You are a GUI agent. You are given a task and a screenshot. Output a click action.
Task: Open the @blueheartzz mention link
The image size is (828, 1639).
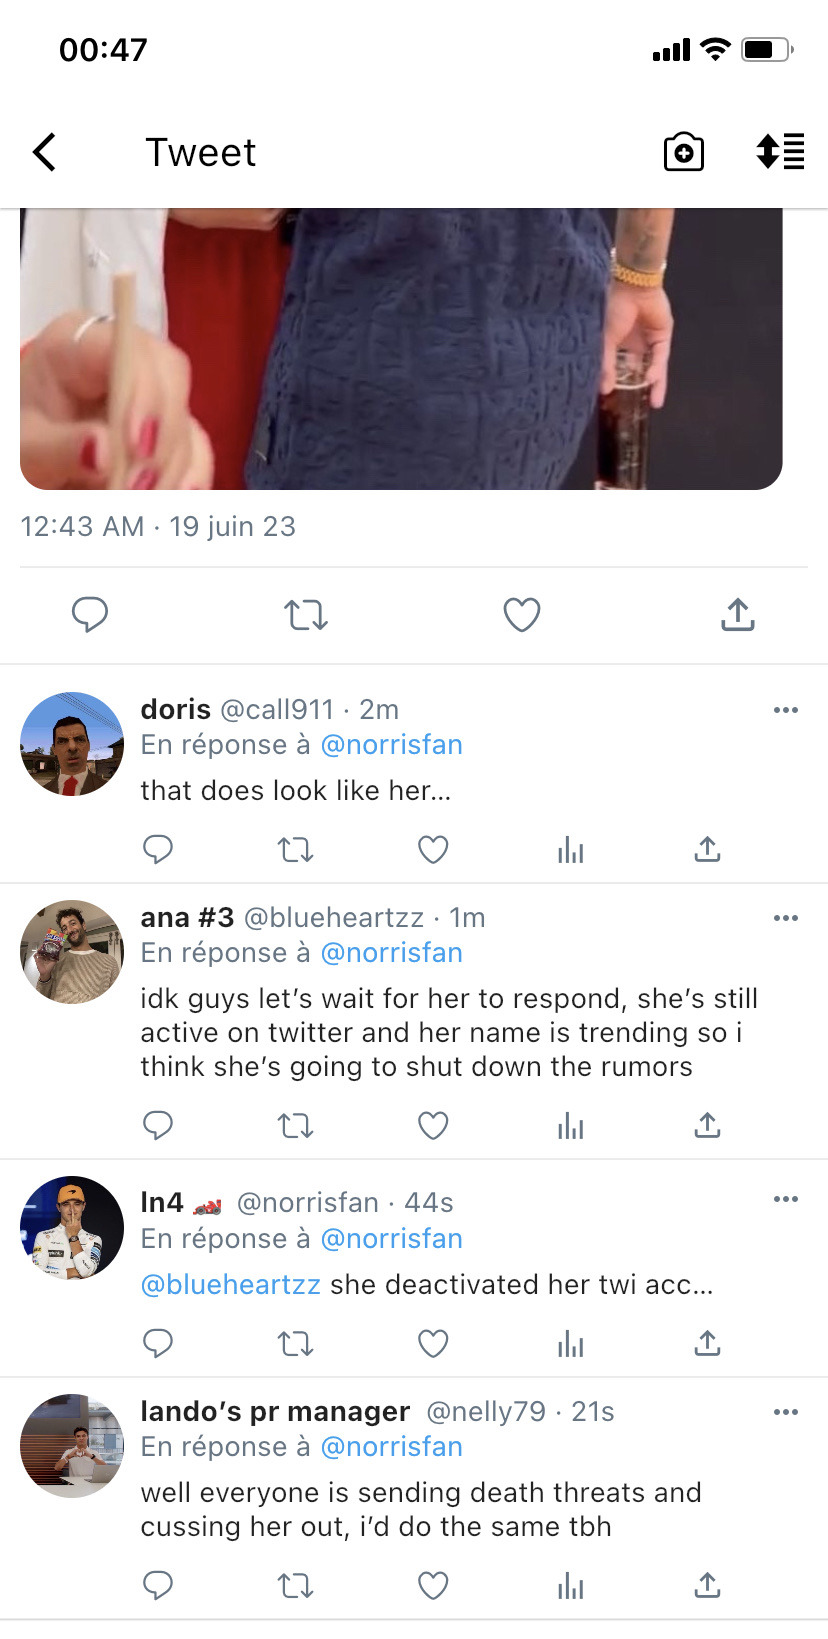coord(230,1285)
